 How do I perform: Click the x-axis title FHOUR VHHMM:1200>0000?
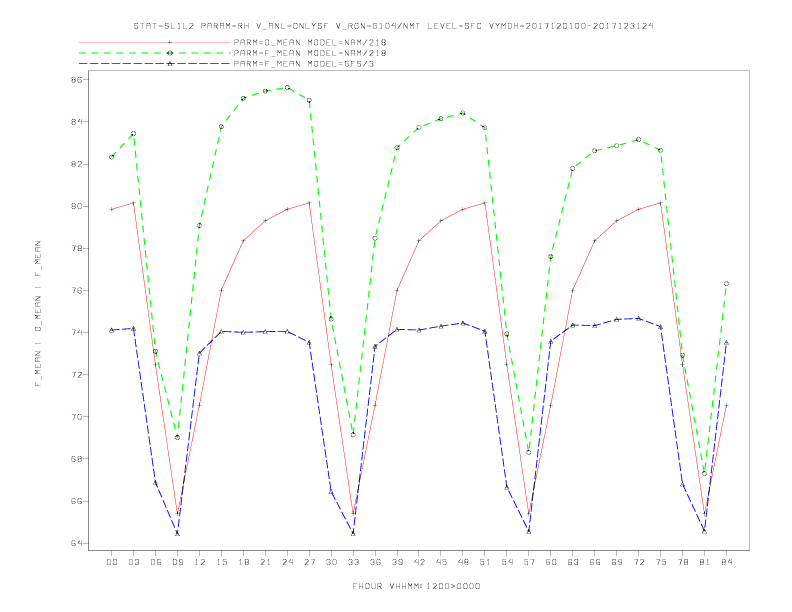point(416,586)
